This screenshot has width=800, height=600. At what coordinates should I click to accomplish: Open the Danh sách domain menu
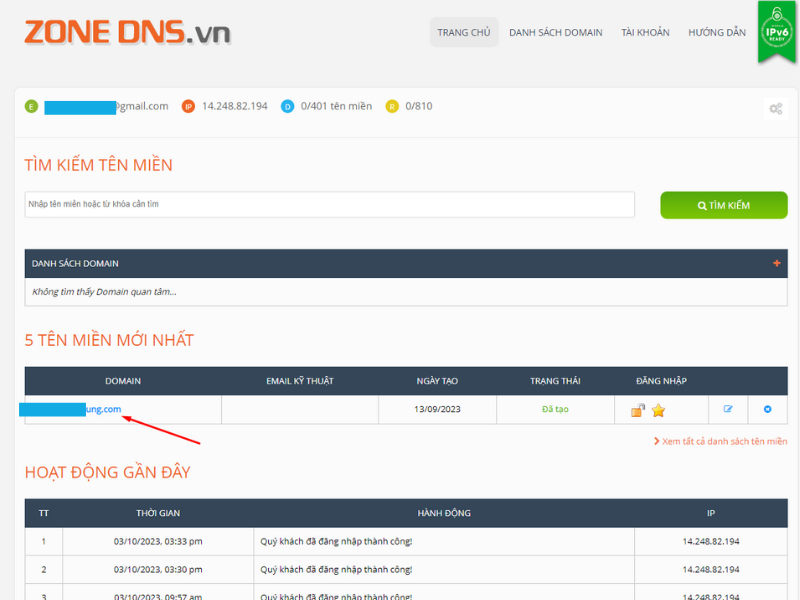[x=556, y=32]
